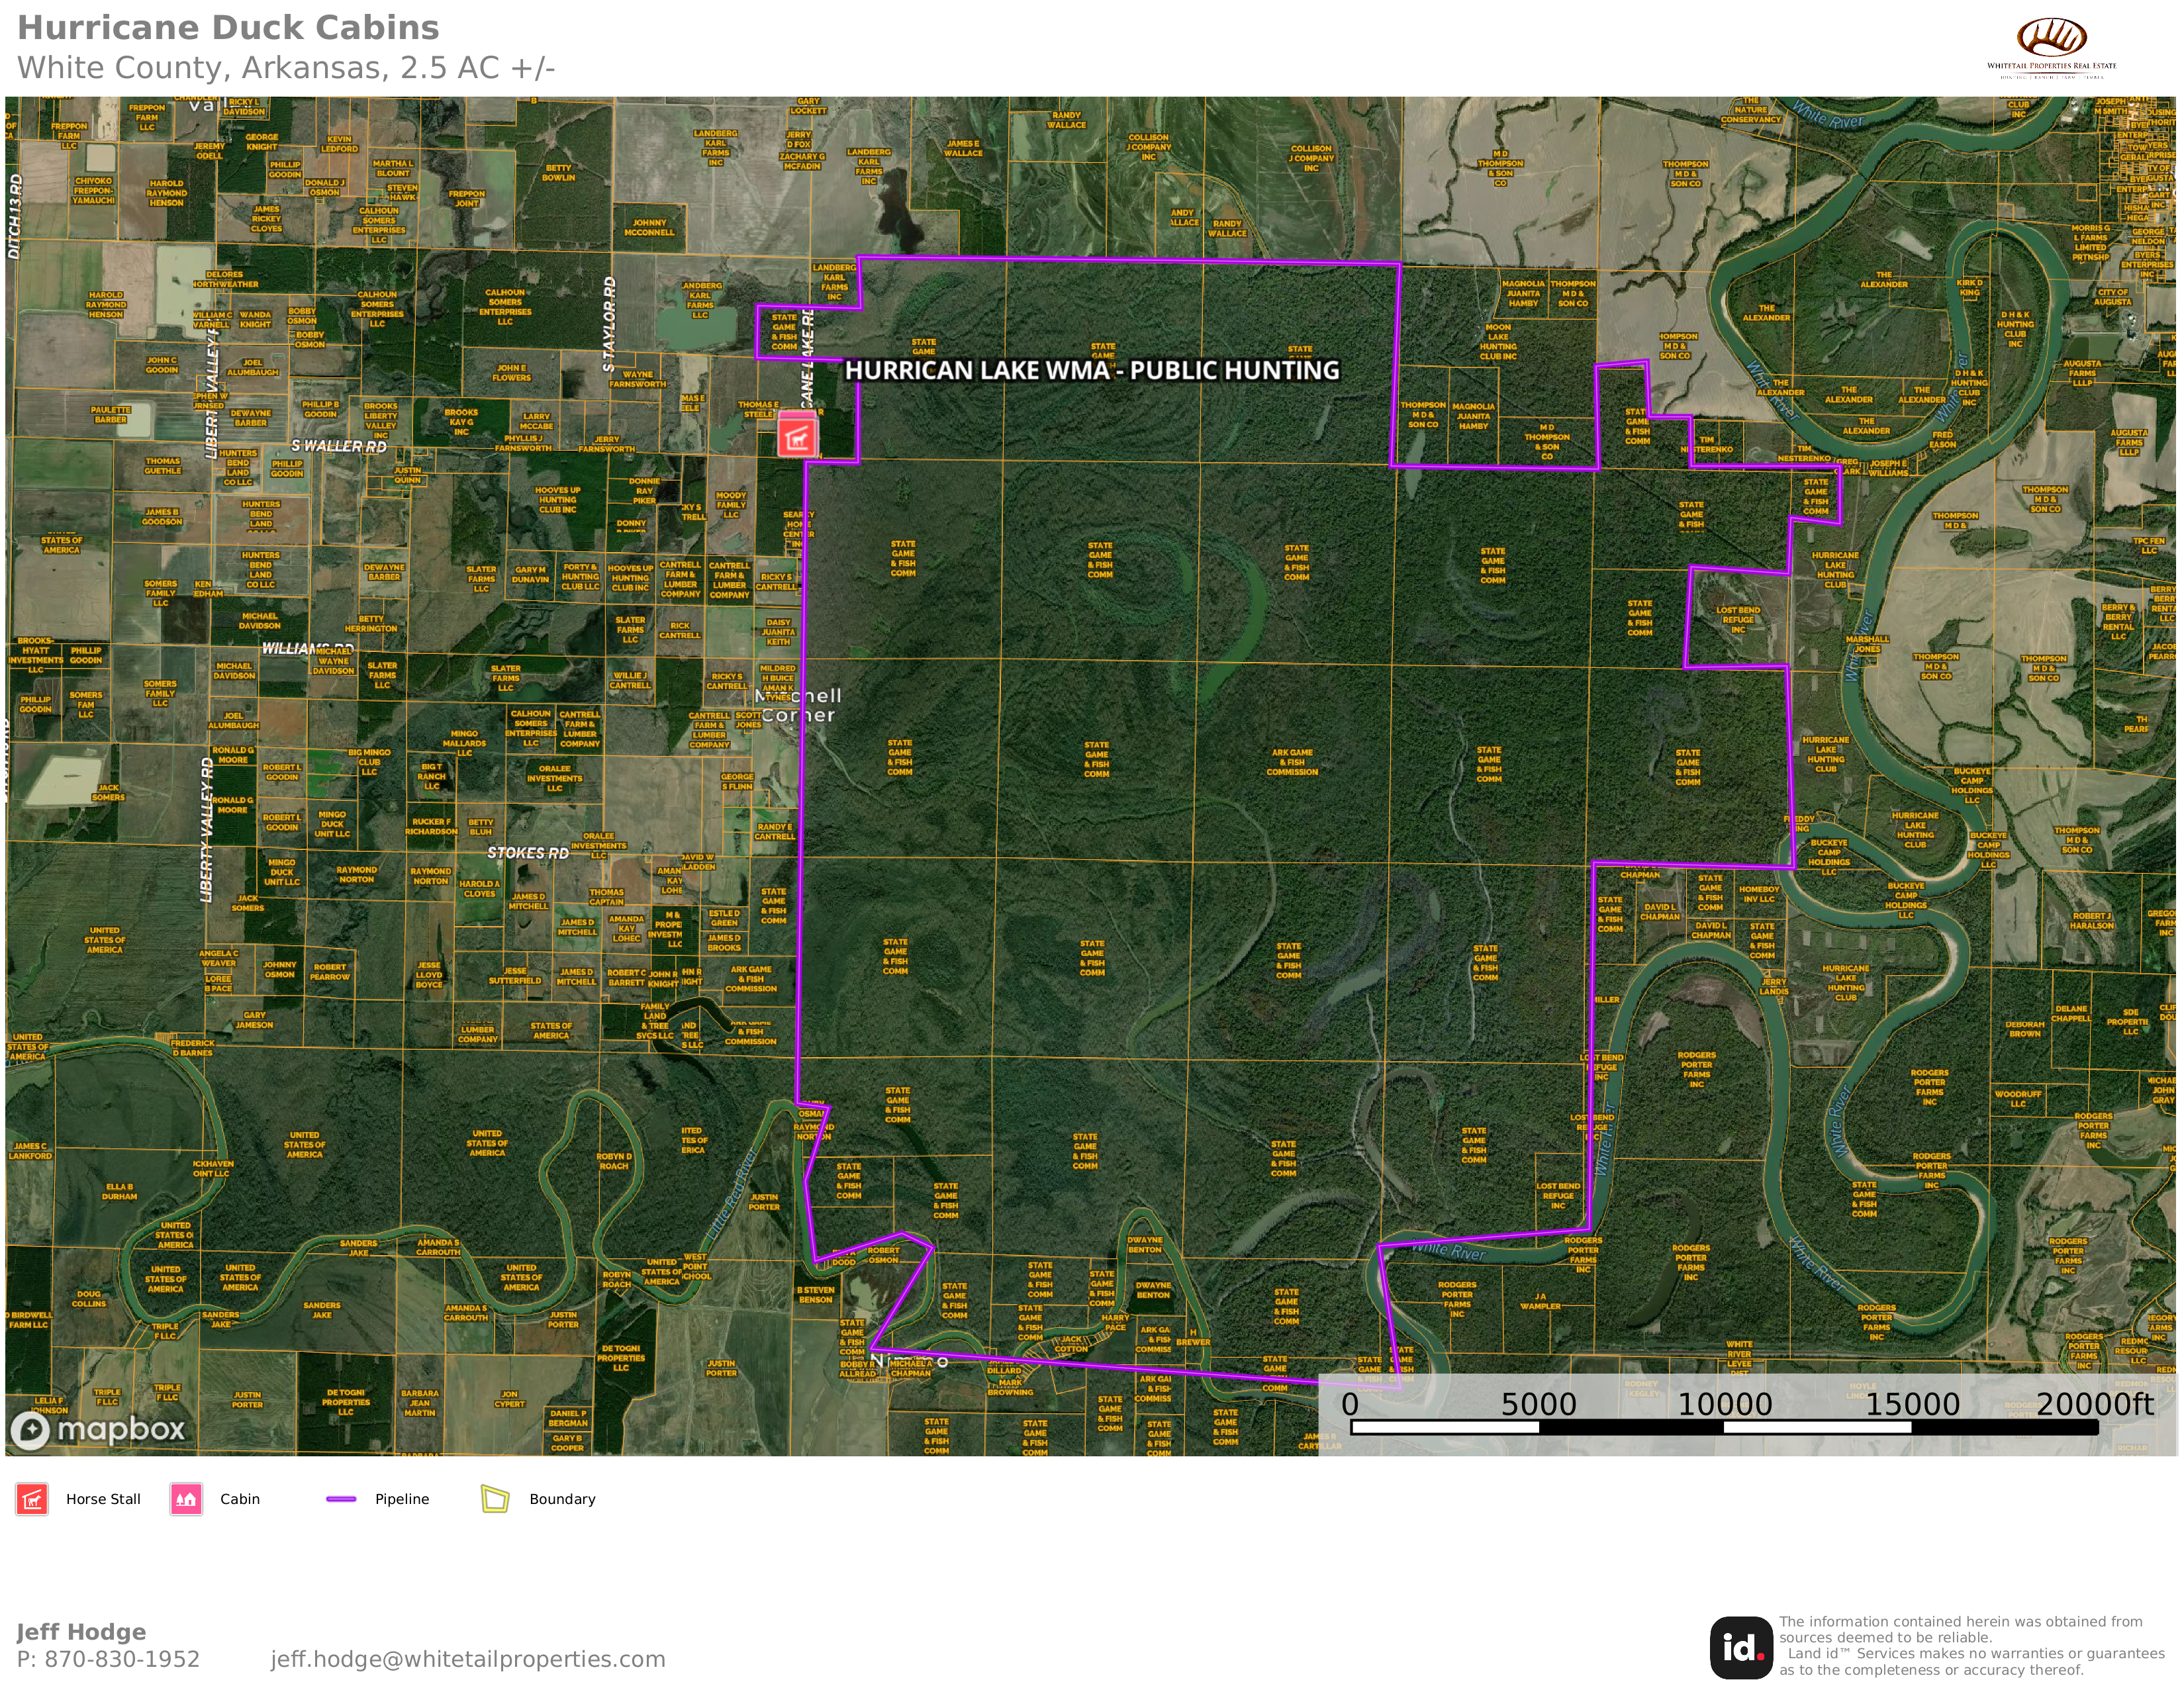Click the Horse Stall legend icon
Image resolution: width=2184 pixels, height=1688 pixels.
click(32, 1499)
